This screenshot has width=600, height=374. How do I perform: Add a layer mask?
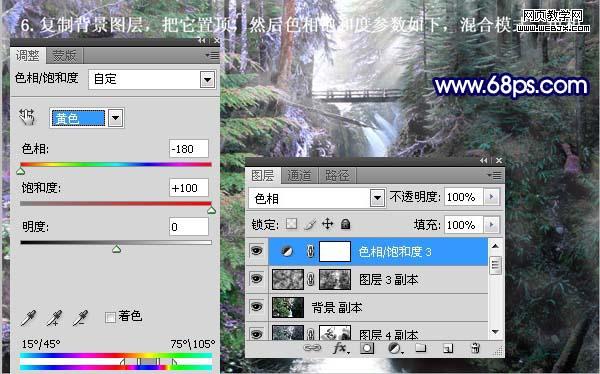tap(367, 348)
